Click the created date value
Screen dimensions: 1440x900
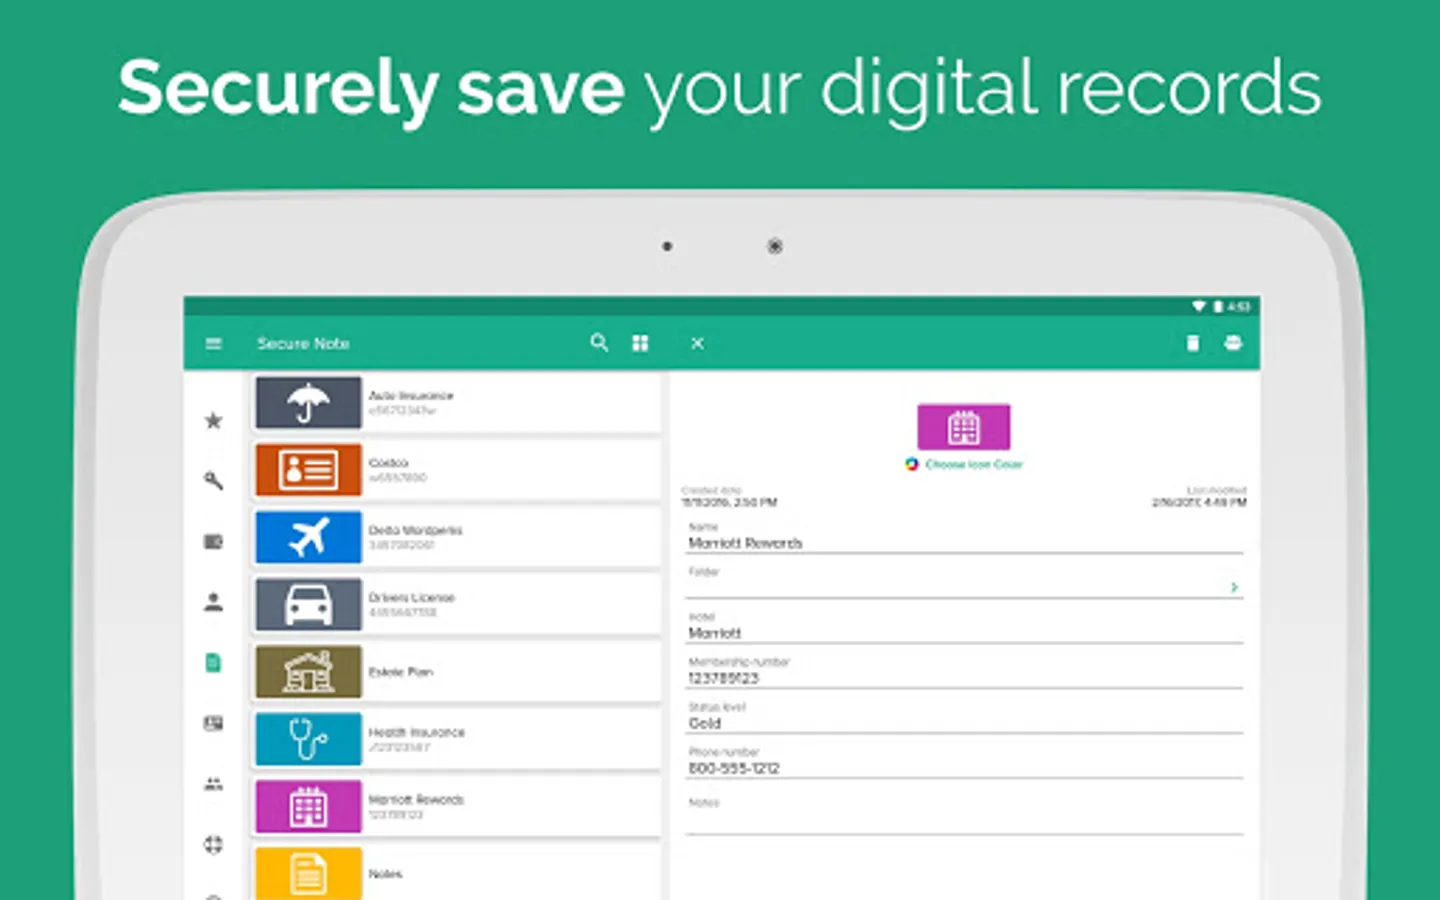729,502
